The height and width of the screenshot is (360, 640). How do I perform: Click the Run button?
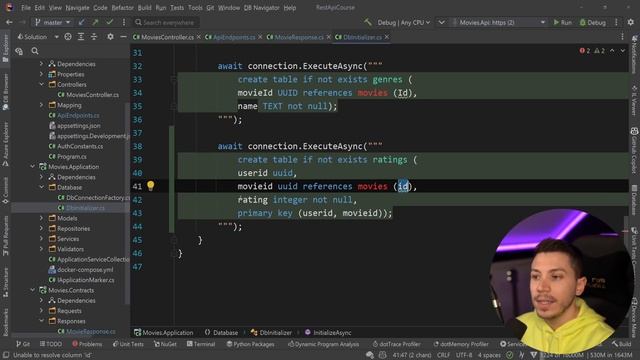pos(562,22)
